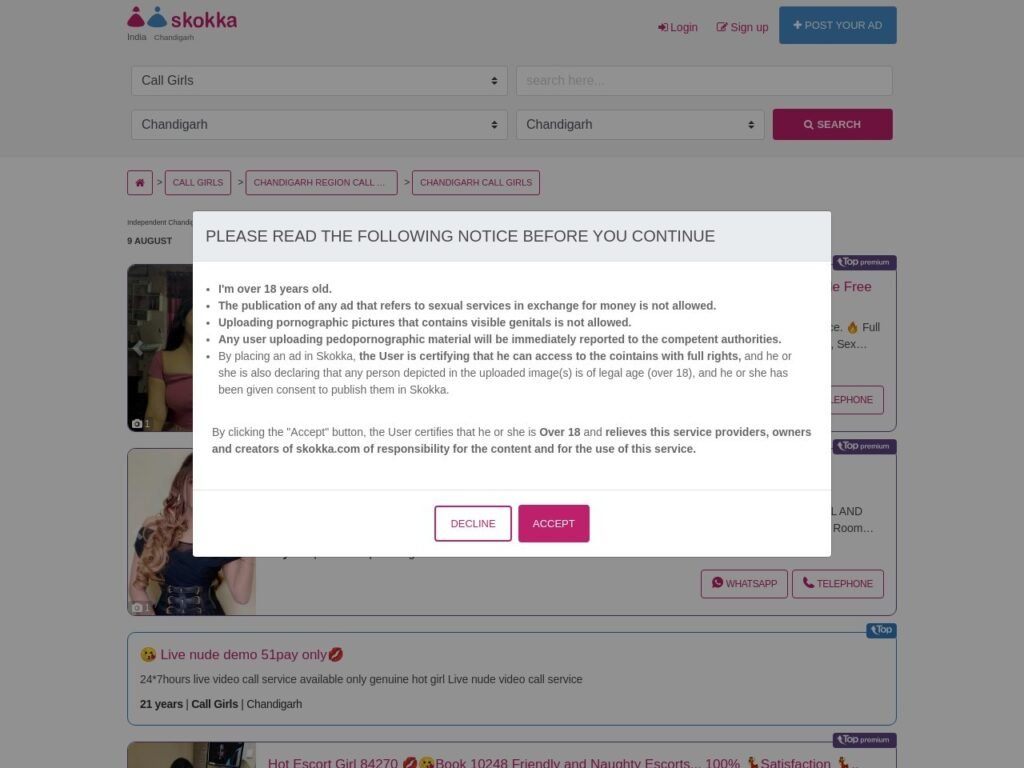Open the Chandigarh city dropdown
1024x768 pixels.
640,124
